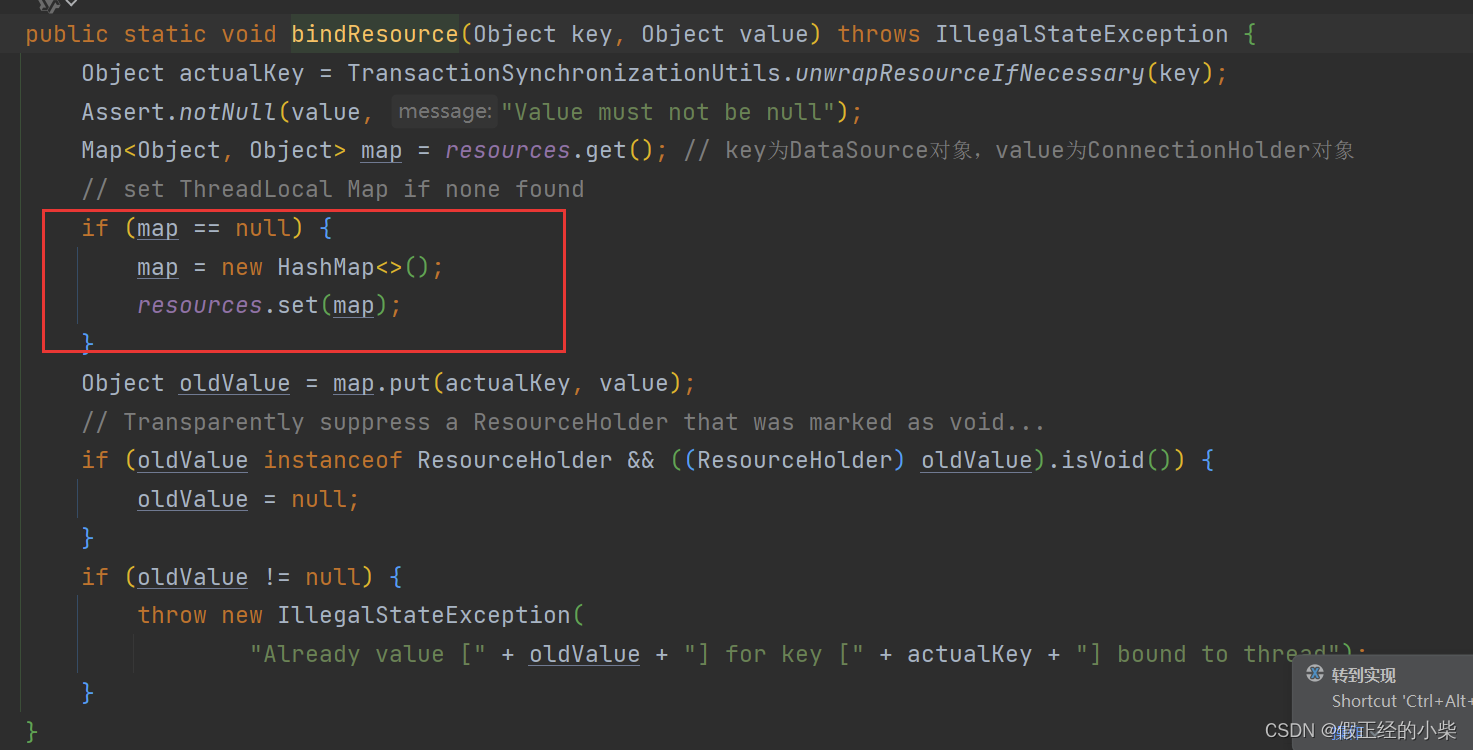Click the Go to Implementation icon in tooltip
The image size is (1473, 750).
point(1315,674)
